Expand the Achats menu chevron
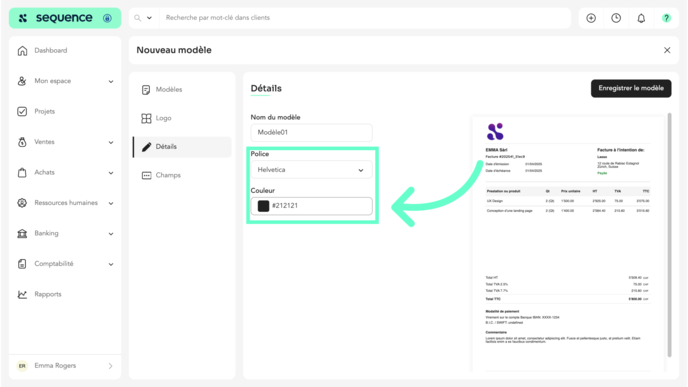 click(x=111, y=173)
